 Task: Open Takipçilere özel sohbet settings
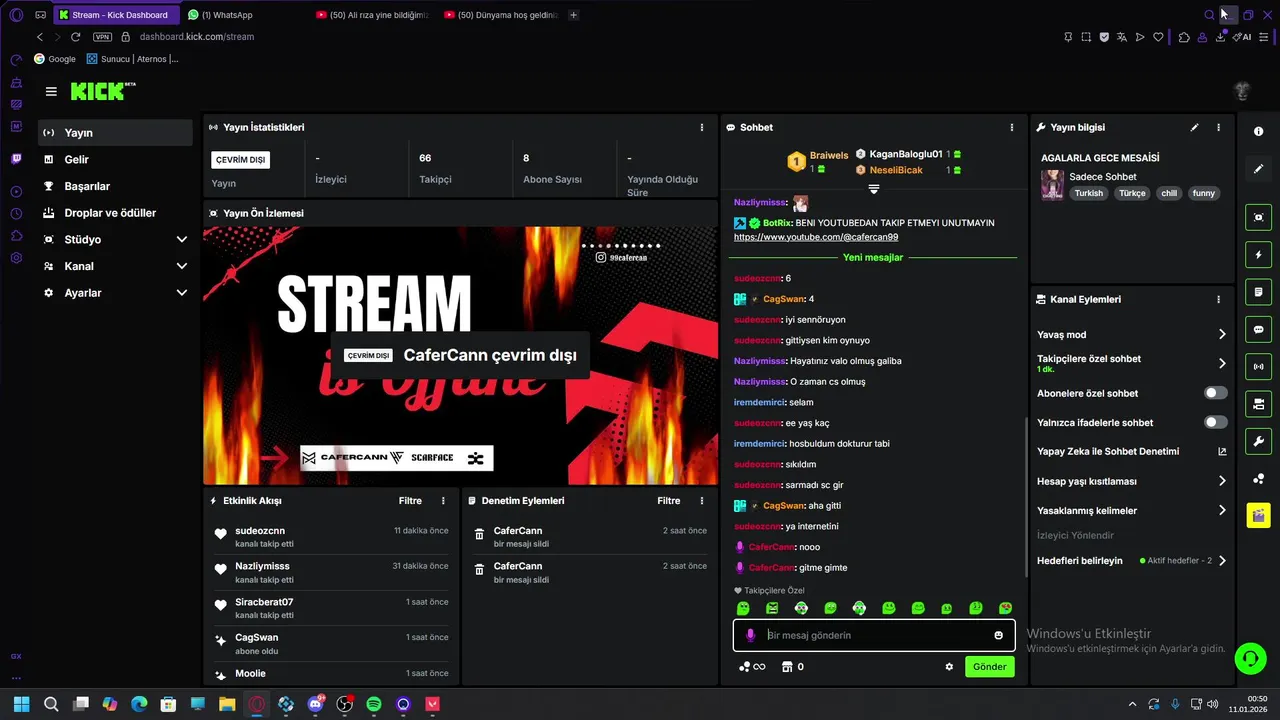[x=1132, y=363]
